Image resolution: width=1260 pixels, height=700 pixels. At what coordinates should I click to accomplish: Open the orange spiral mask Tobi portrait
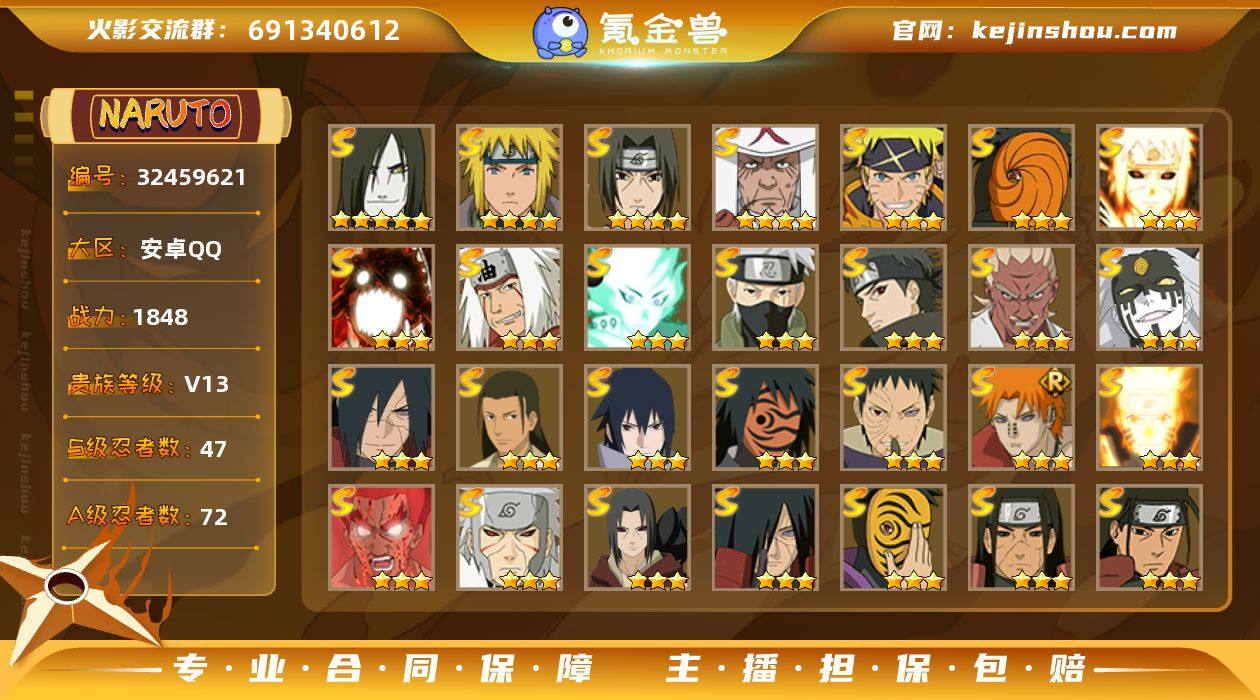pyautogui.click(x=1021, y=178)
